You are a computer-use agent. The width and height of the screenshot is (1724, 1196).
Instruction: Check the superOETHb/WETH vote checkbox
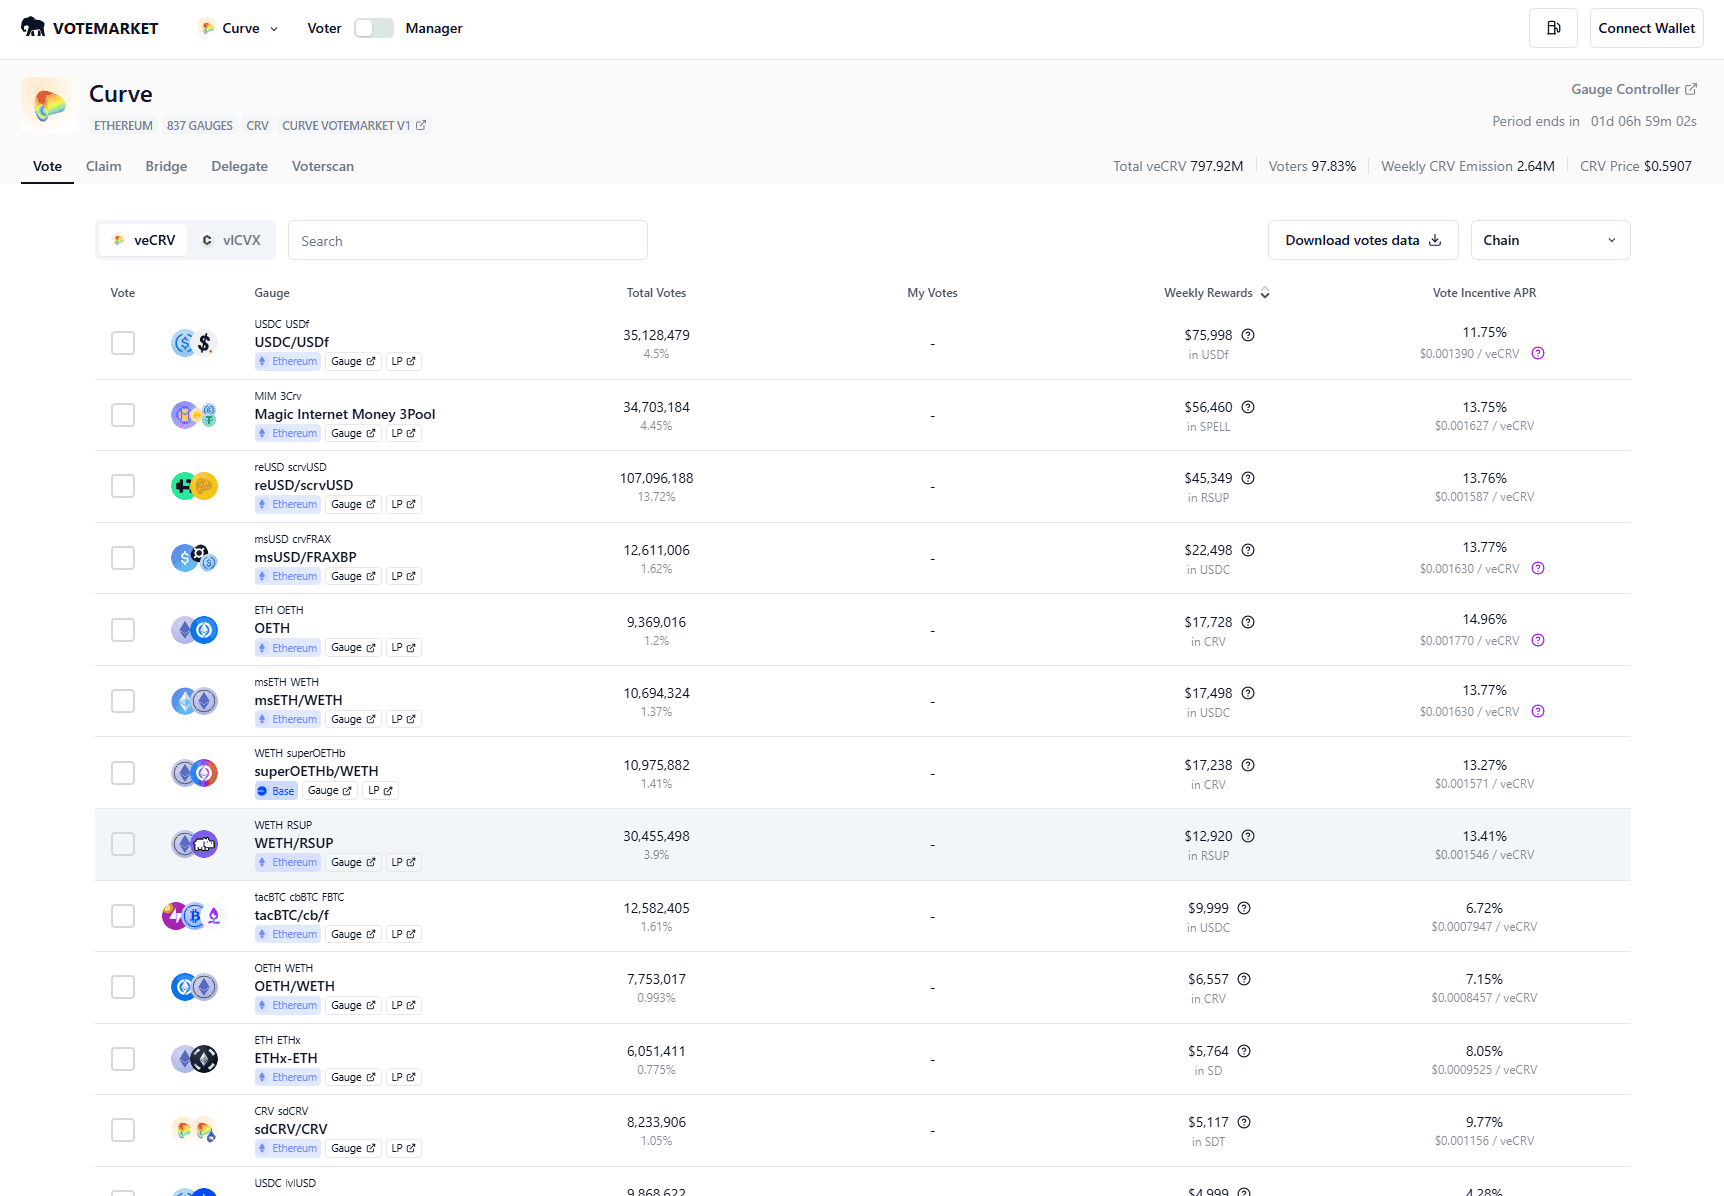[x=123, y=773]
